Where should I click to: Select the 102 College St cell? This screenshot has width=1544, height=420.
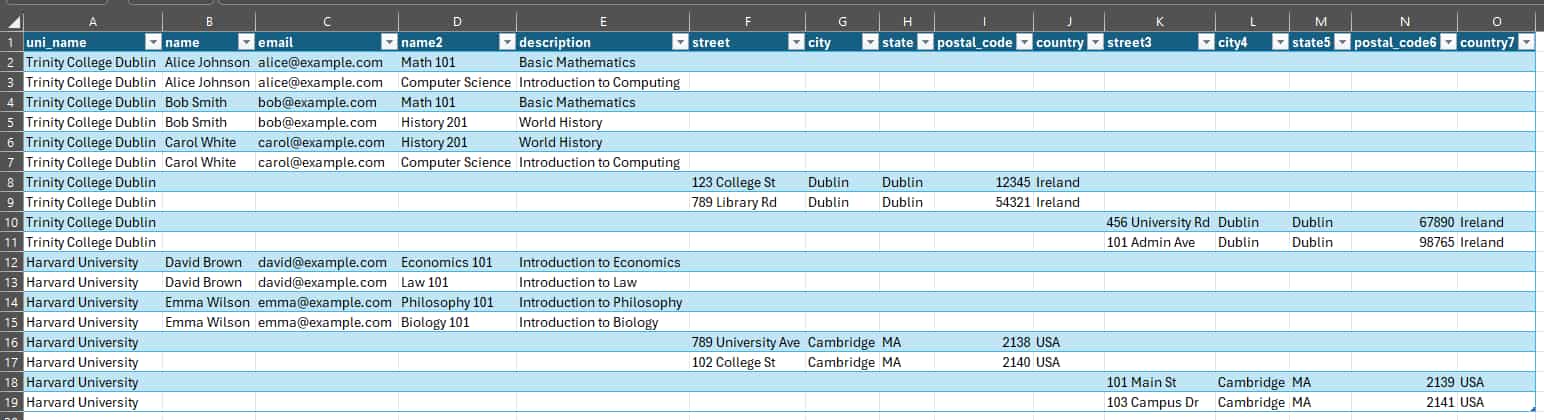[748, 362]
